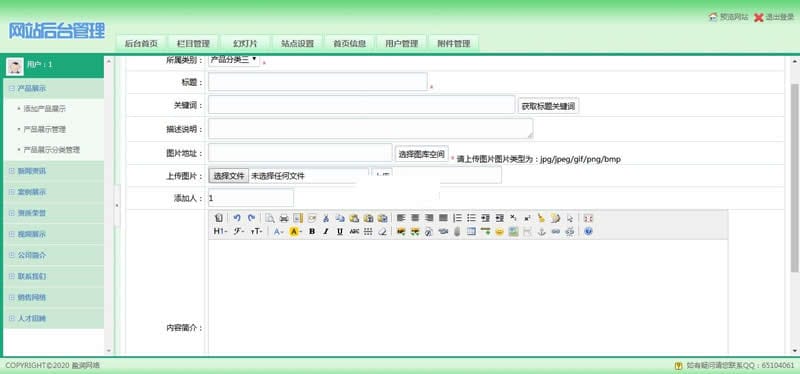Pick text color with the A icon
The width and height of the screenshot is (800, 374).
(x=279, y=231)
